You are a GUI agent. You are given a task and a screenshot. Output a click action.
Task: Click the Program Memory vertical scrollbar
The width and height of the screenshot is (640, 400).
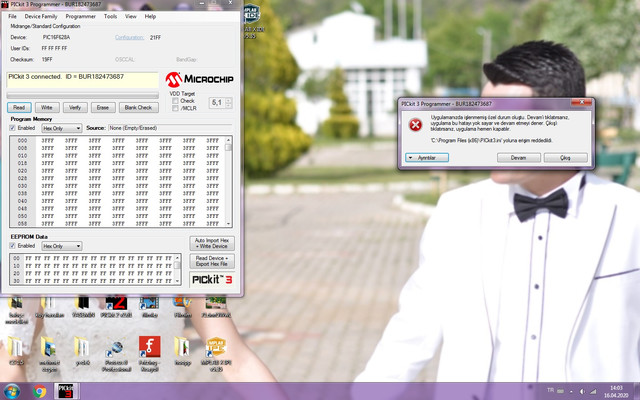pos(229,182)
